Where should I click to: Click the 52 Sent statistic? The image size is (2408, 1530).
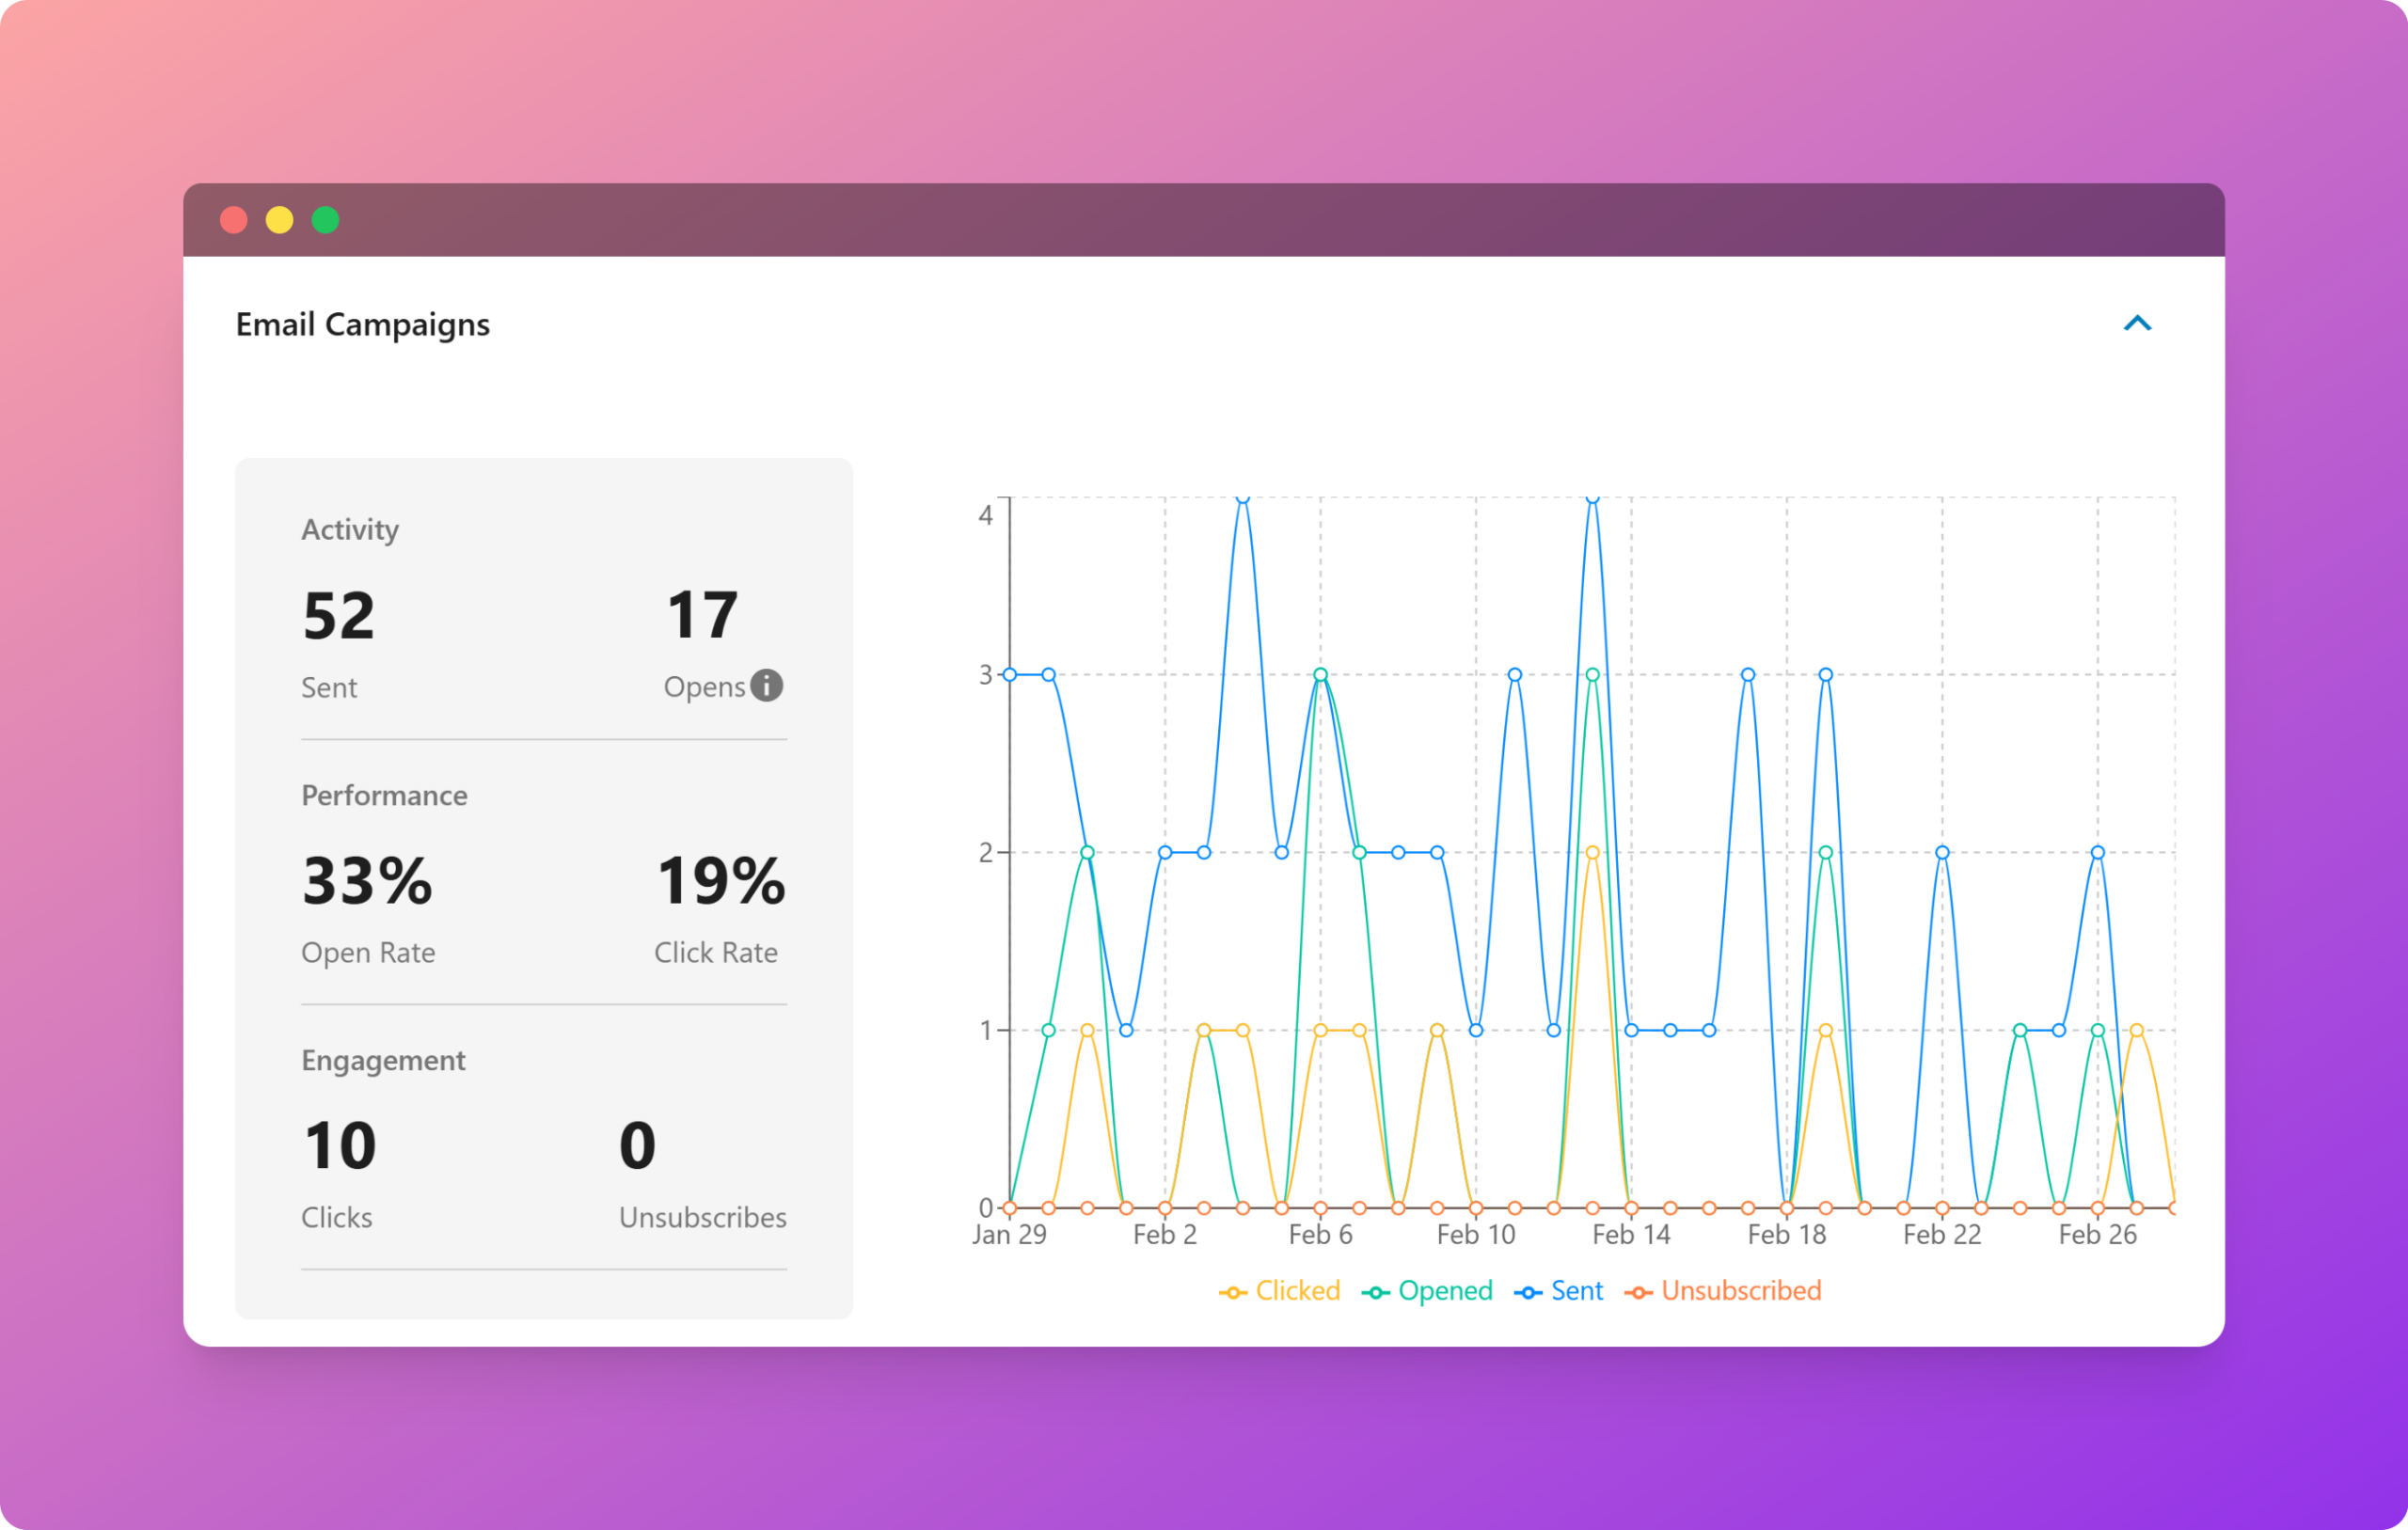click(338, 615)
